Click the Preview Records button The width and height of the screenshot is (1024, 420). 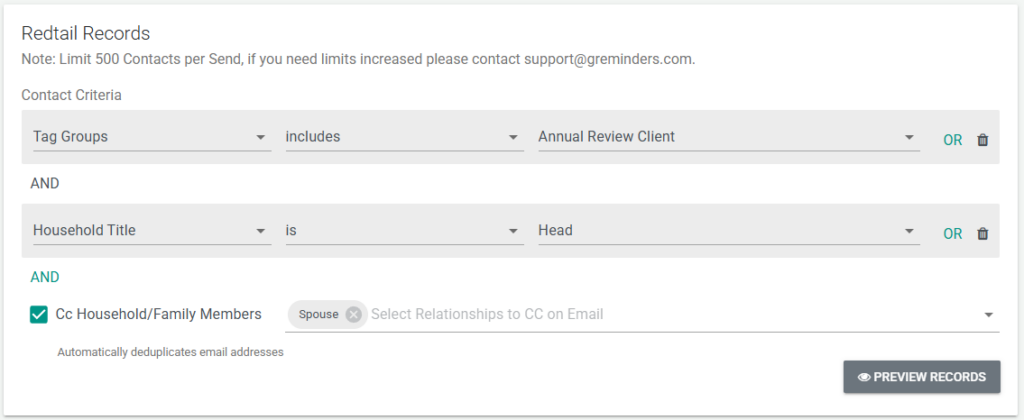click(921, 377)
